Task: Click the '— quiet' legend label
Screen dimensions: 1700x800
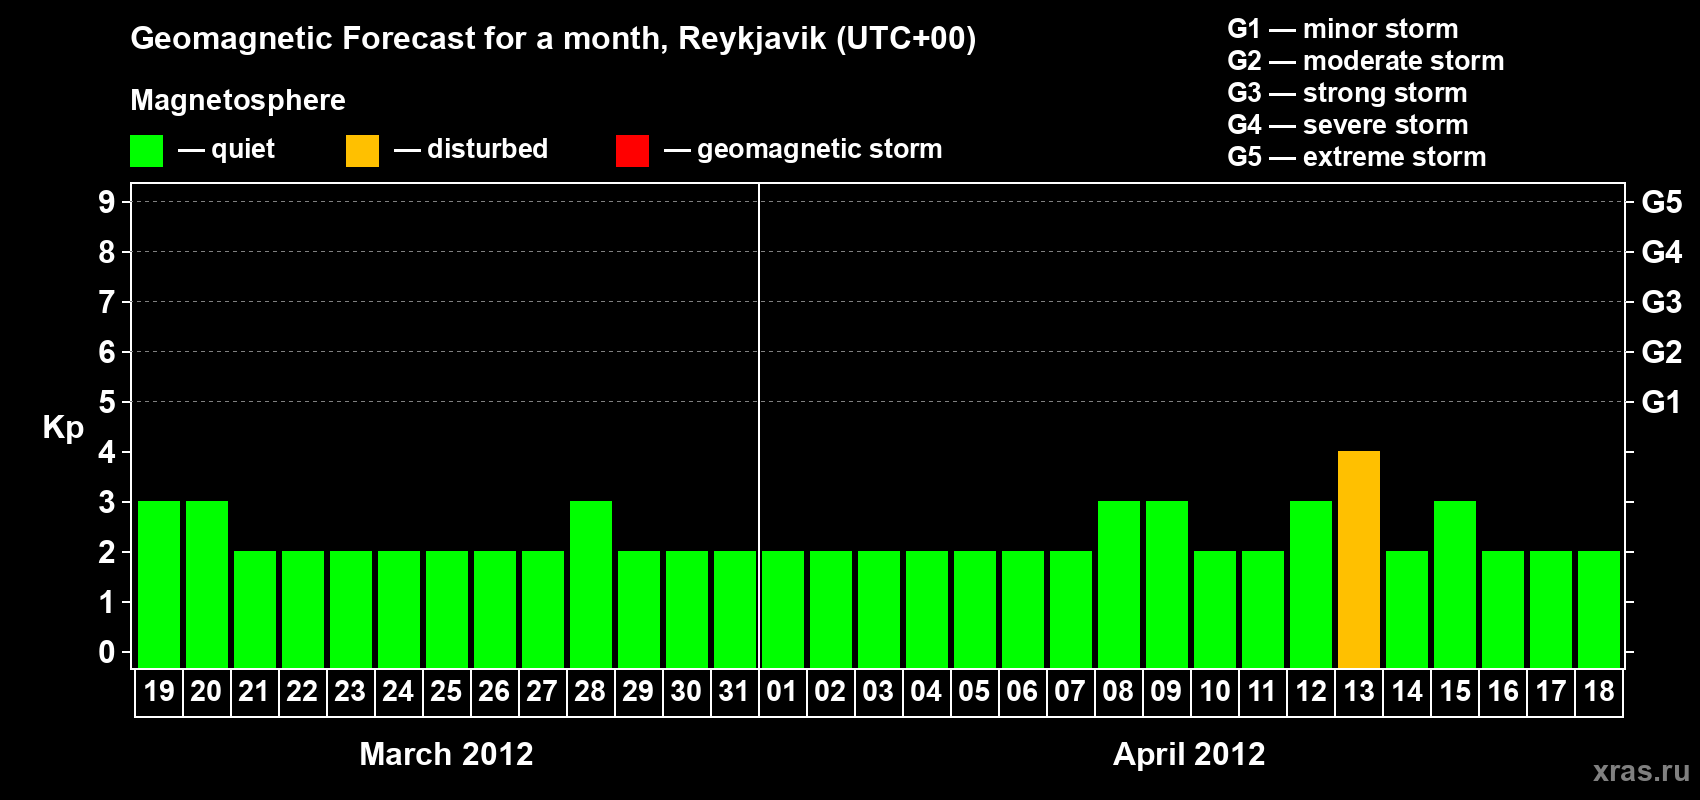Action: (x=227, y=149)
